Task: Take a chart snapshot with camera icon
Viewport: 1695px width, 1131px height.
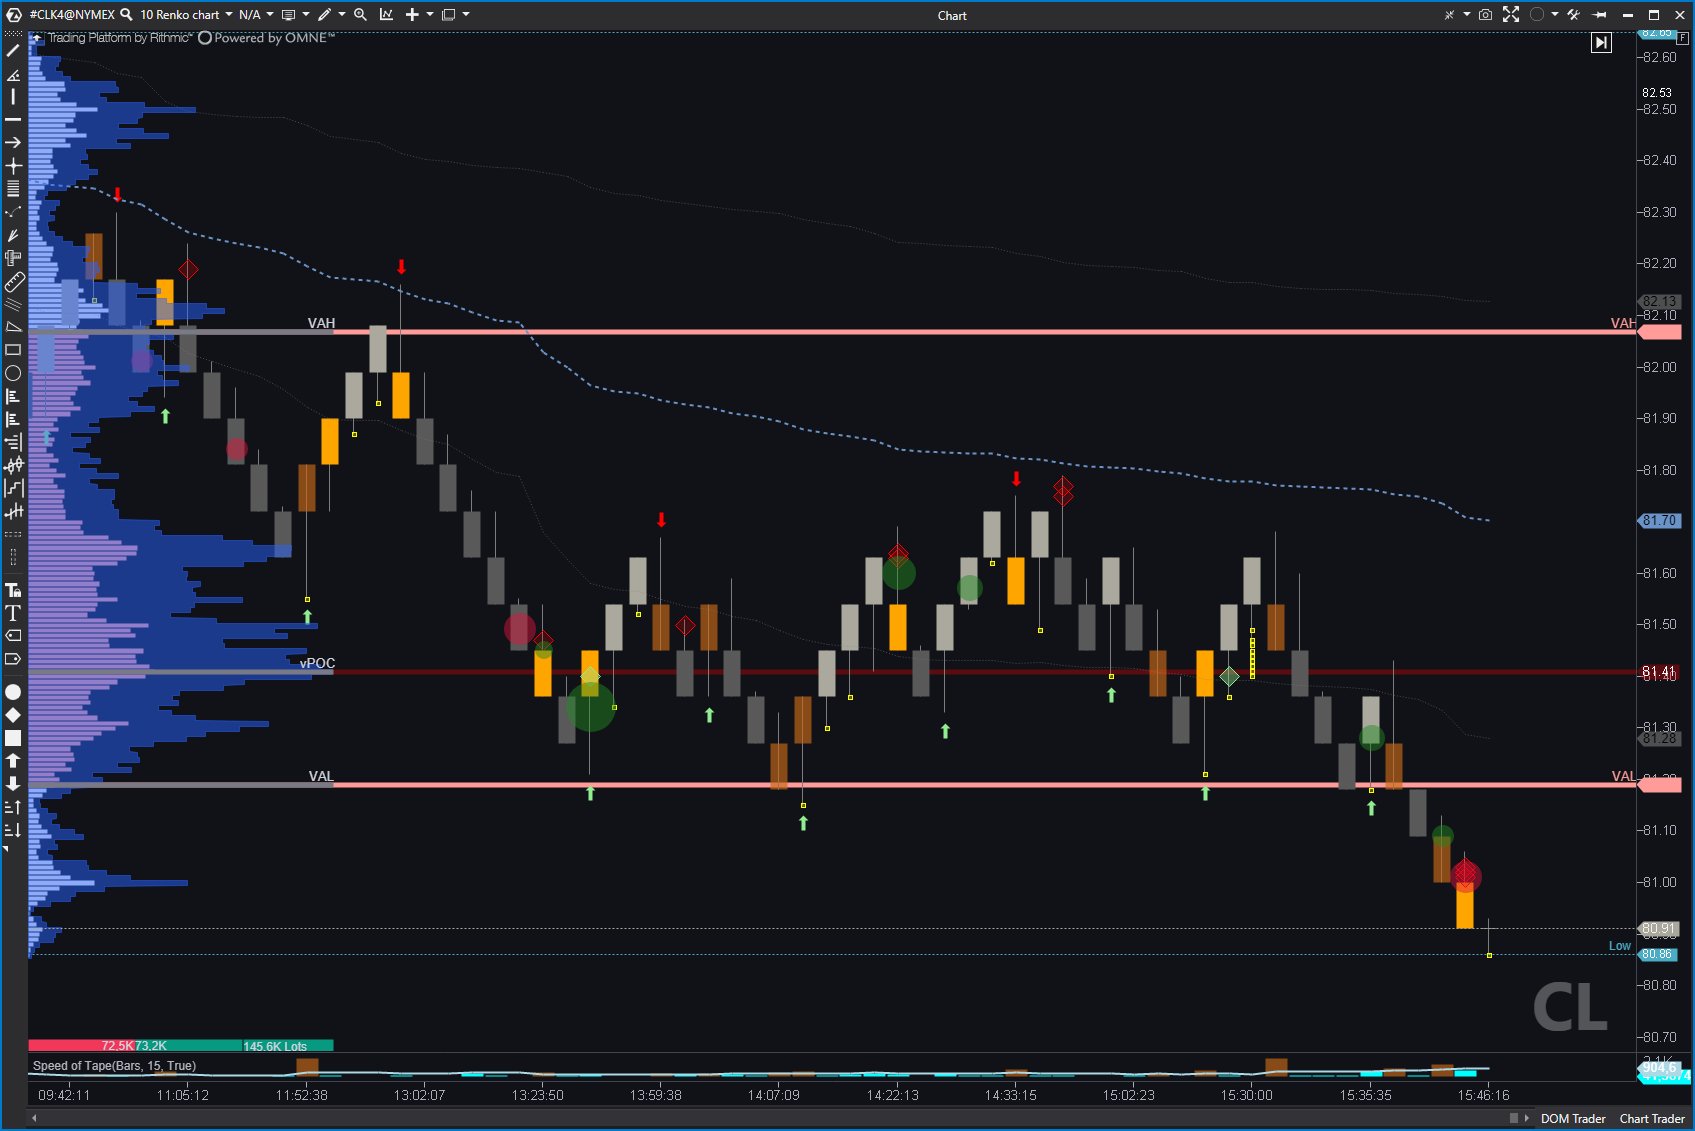Action: tap(1486, 15)
